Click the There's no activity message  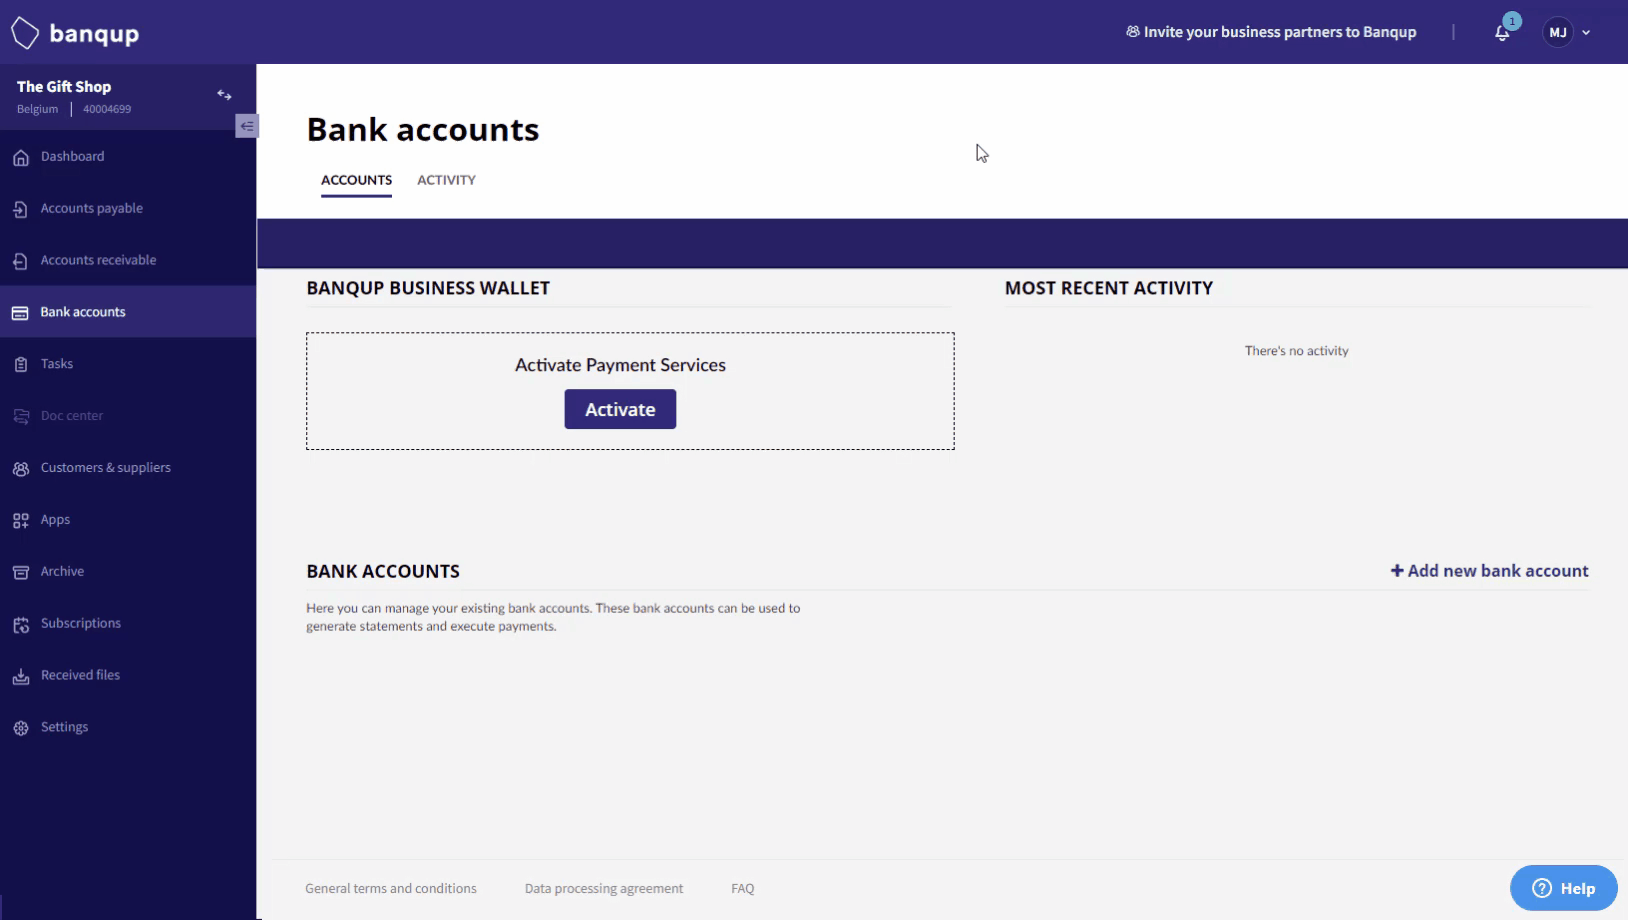tap(1296, 351)
